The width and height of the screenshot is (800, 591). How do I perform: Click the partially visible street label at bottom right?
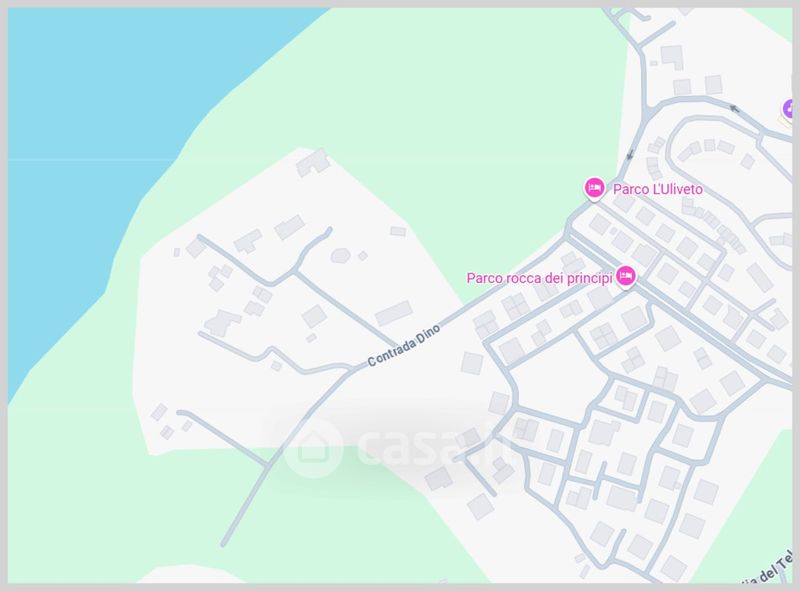pyautogui.click(x=768, y=570)
